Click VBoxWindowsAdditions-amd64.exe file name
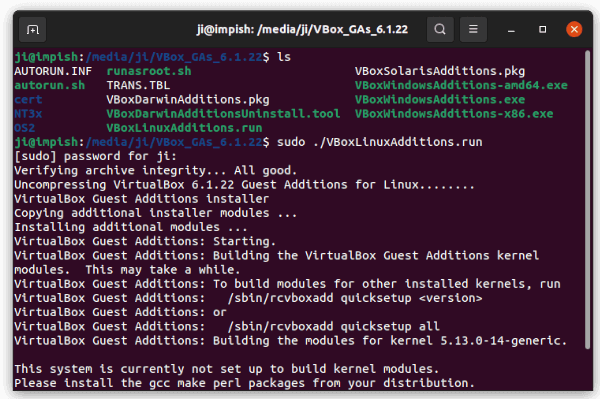600x399 pixels. coord(461,85)
